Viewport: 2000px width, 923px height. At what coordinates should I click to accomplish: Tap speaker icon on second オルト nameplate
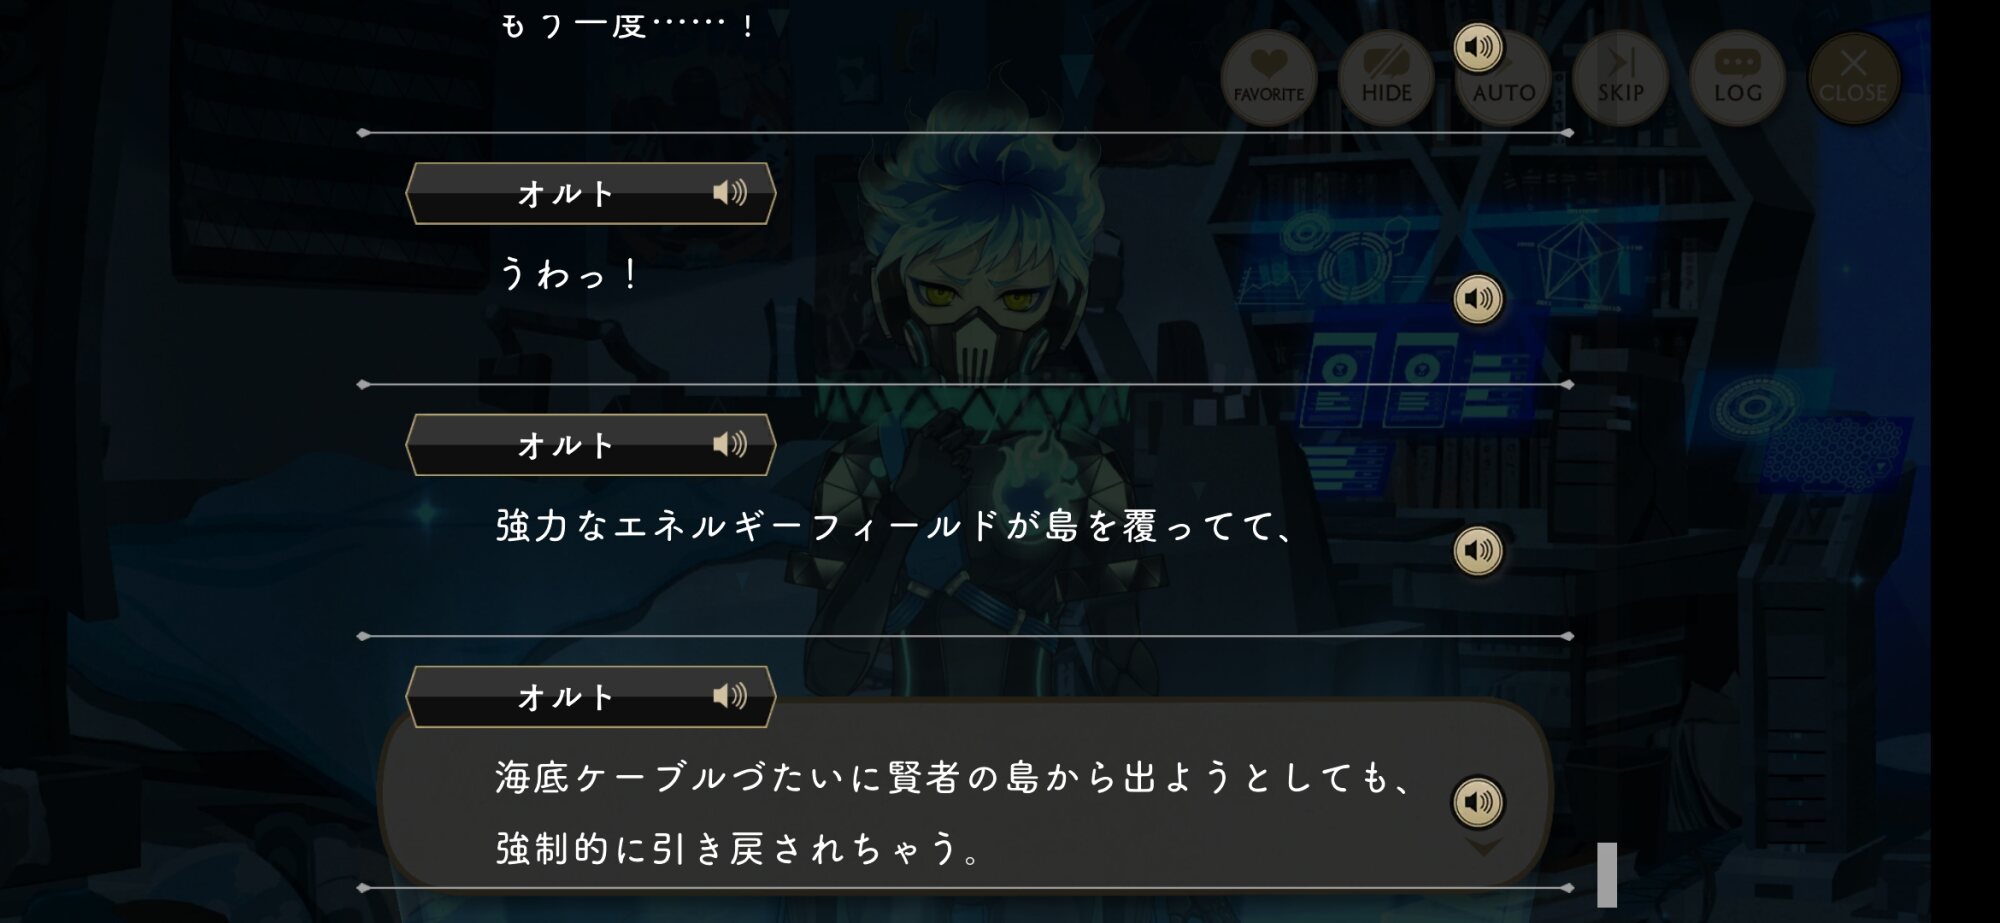730,444
